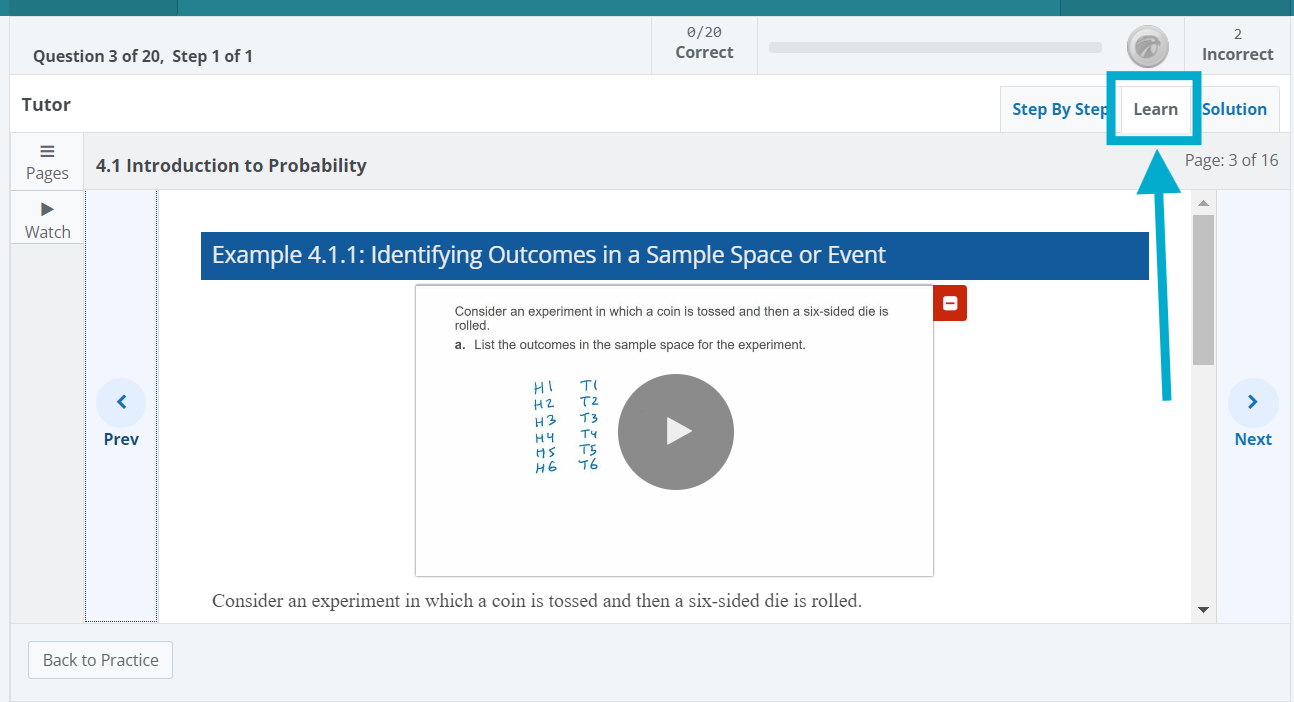
Task: Switch to the Step By Step tab
Action: (x=1059, y=109)
